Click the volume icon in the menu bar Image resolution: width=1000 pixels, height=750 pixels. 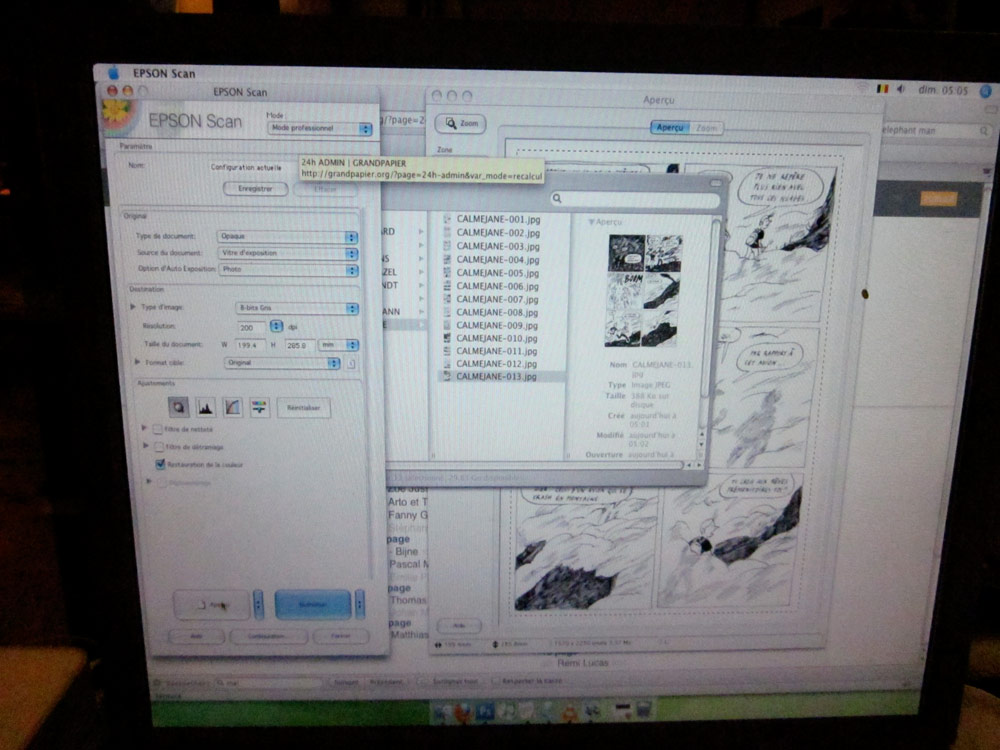pyautogui.click(x=901, y=89)
